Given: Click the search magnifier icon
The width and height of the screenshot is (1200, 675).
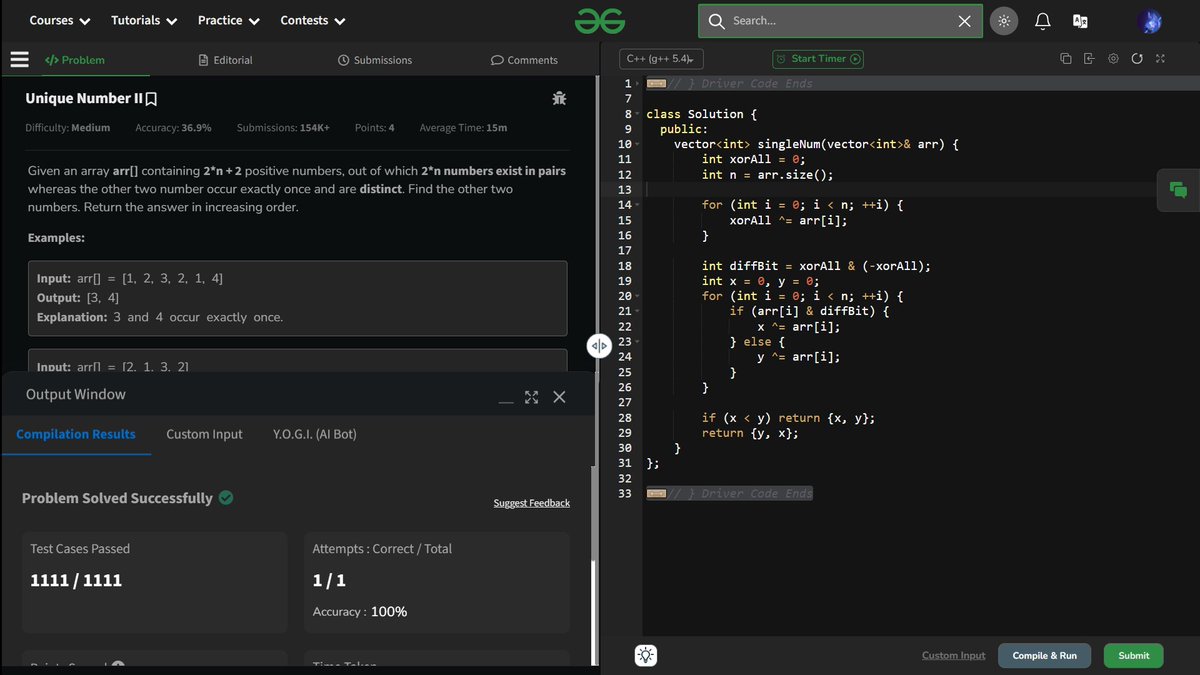Looking at the screenshot, I should click(x=716, y=21).
